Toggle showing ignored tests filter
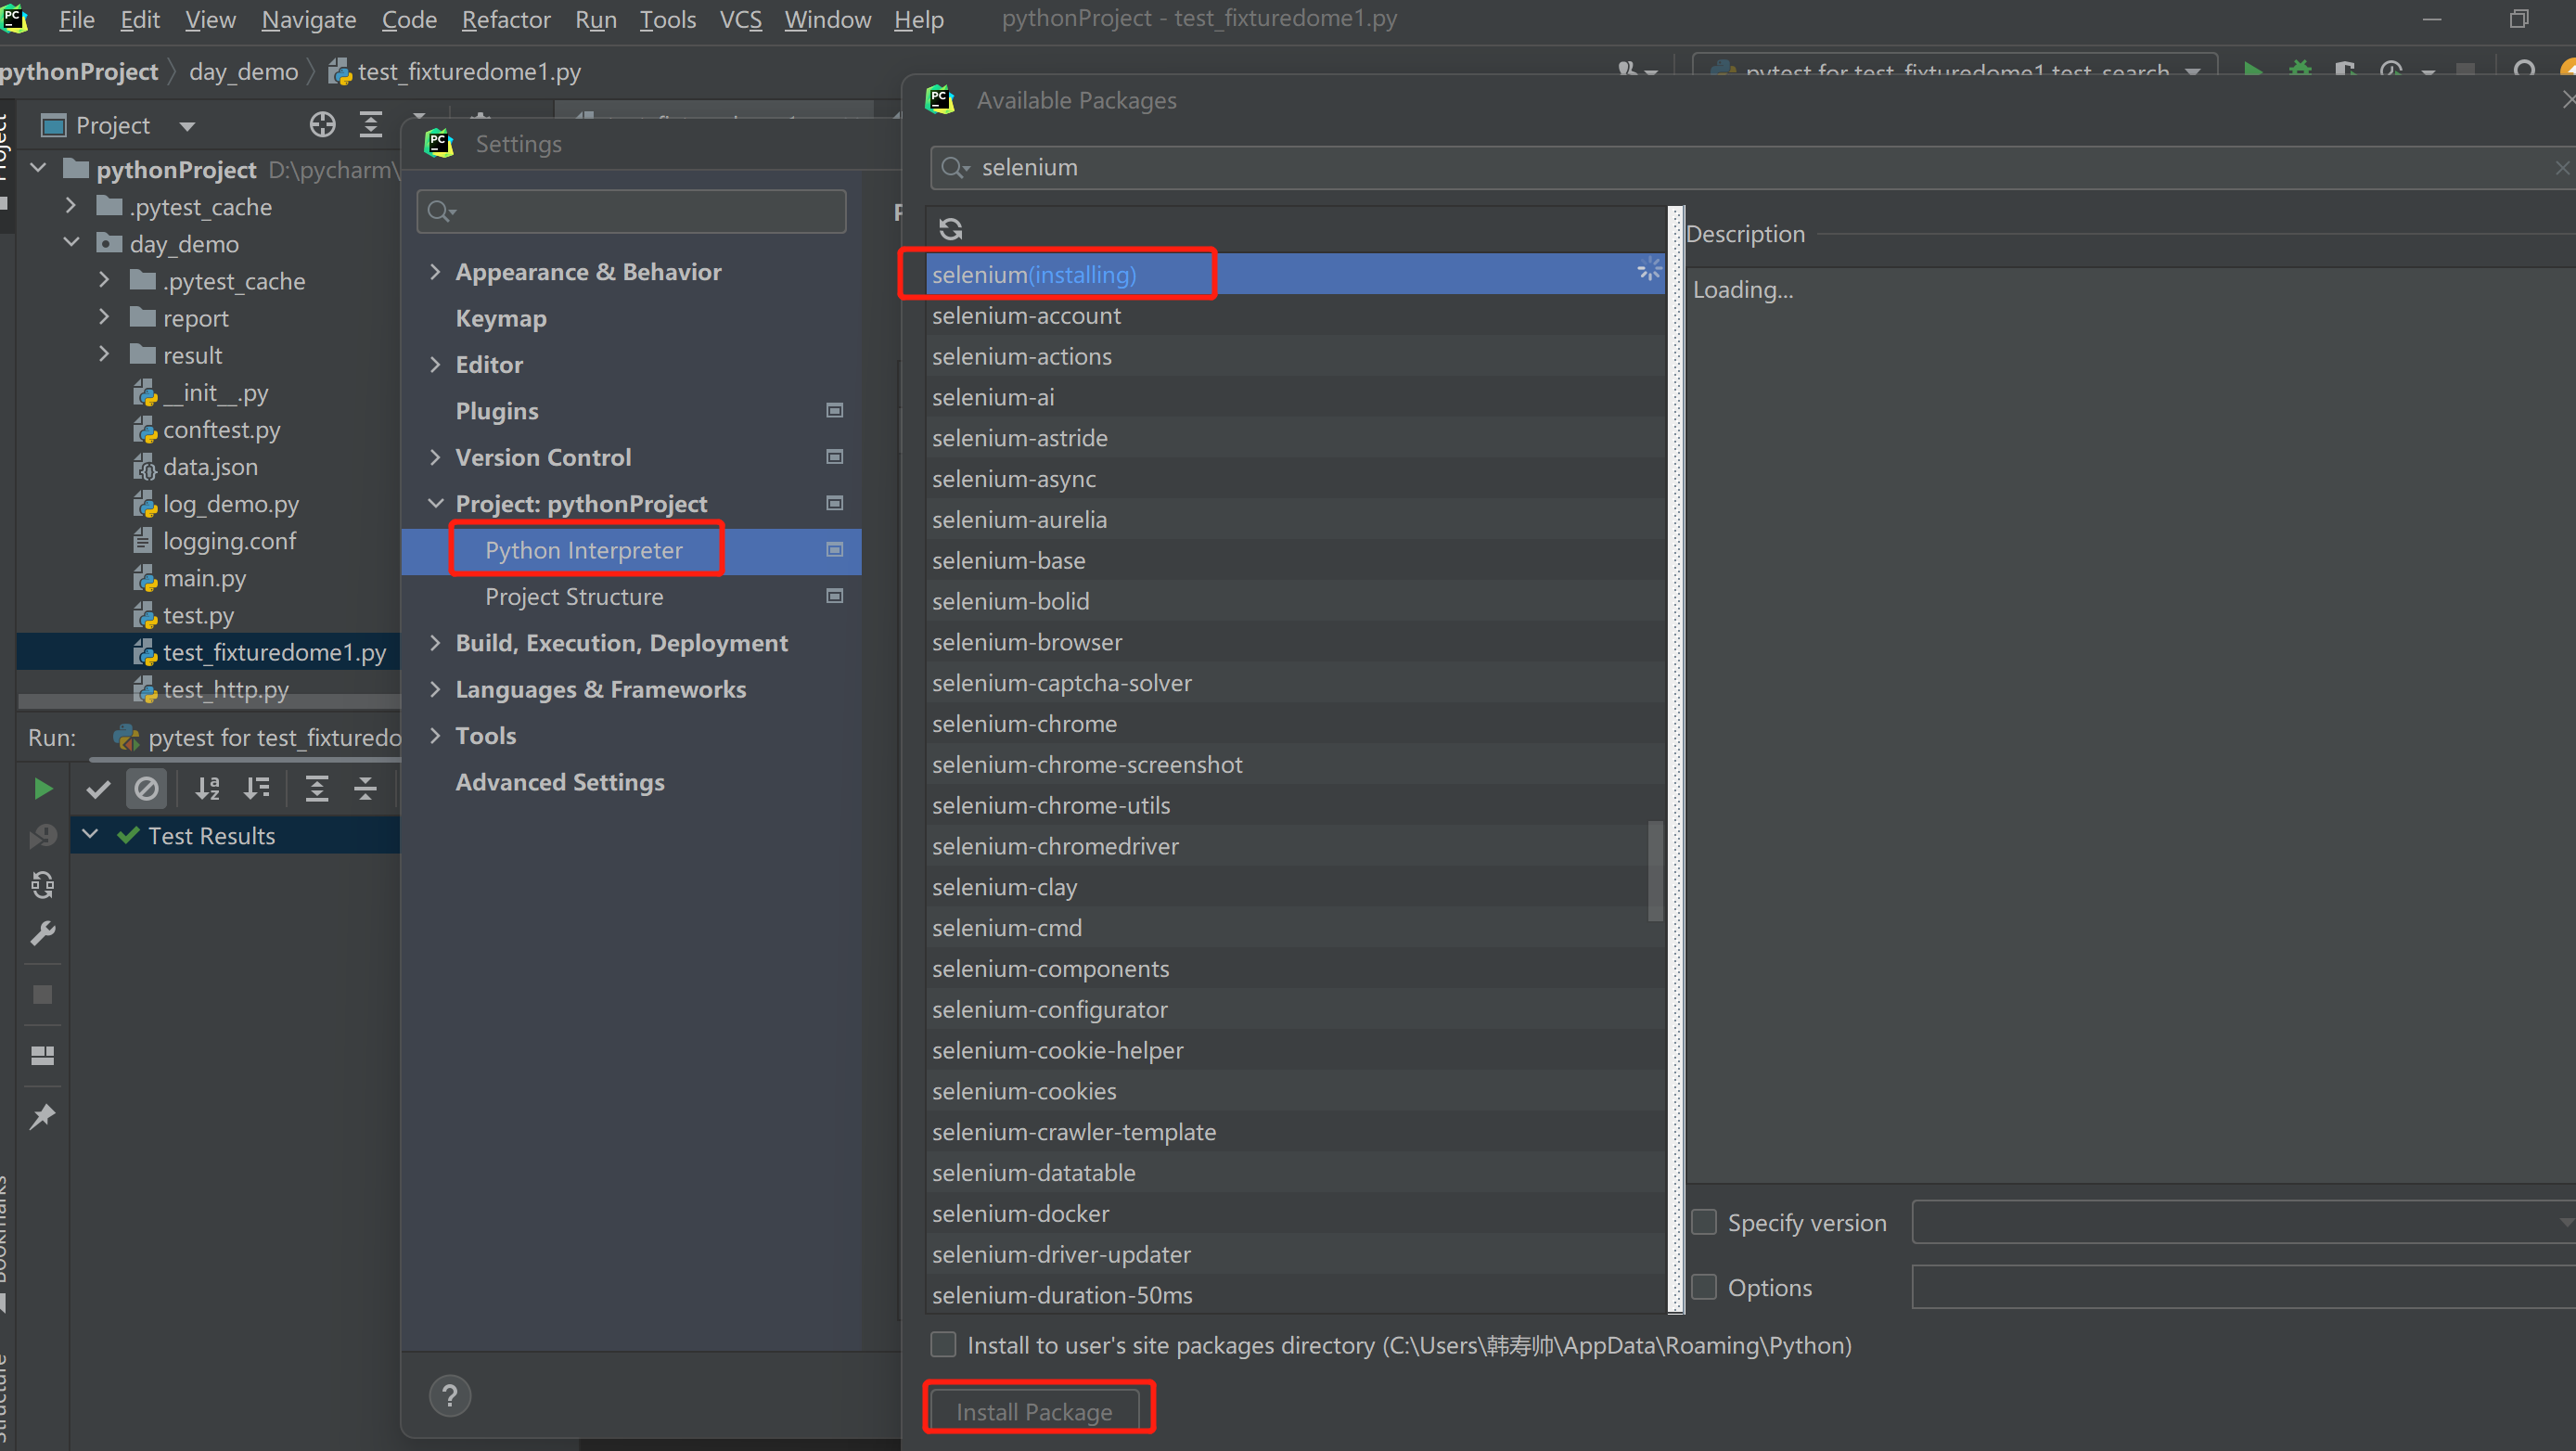Screen dimensions: 2576x1451 147,789
